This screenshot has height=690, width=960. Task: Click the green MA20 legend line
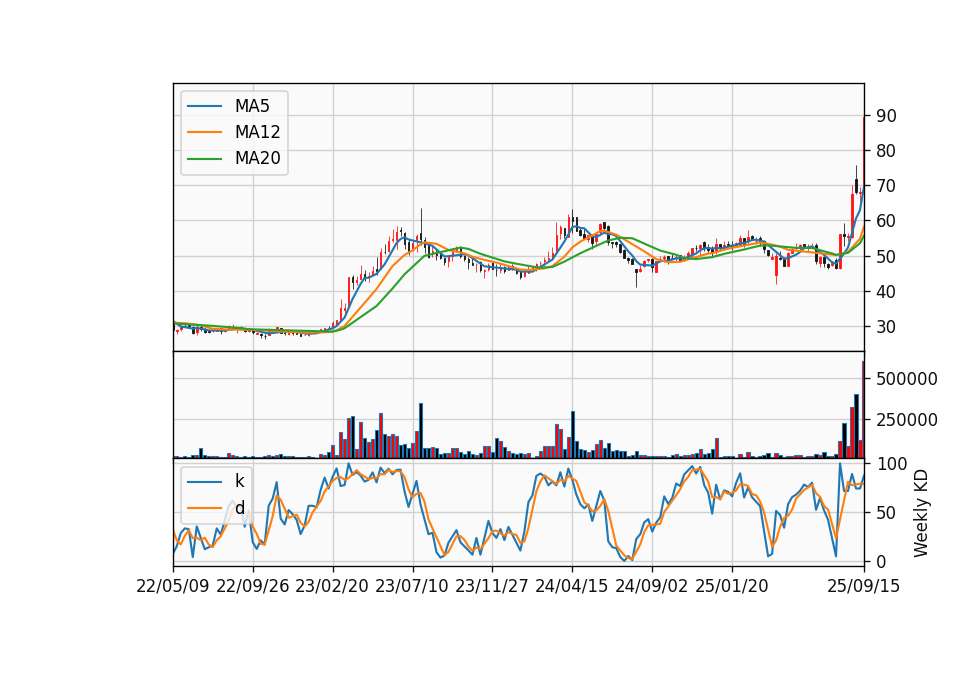click(205, 159)
